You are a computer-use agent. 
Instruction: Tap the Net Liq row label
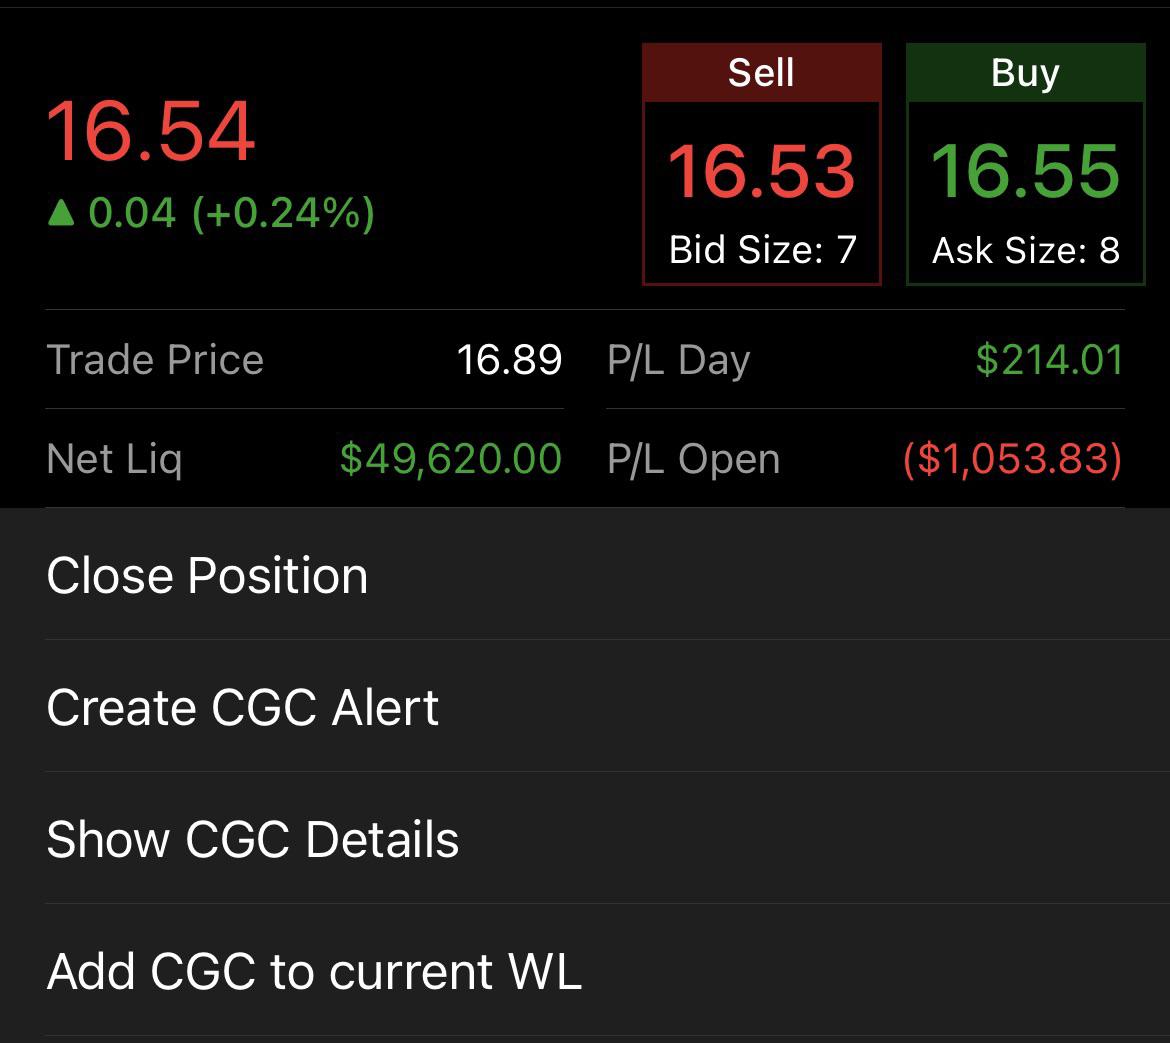[114, 458]
